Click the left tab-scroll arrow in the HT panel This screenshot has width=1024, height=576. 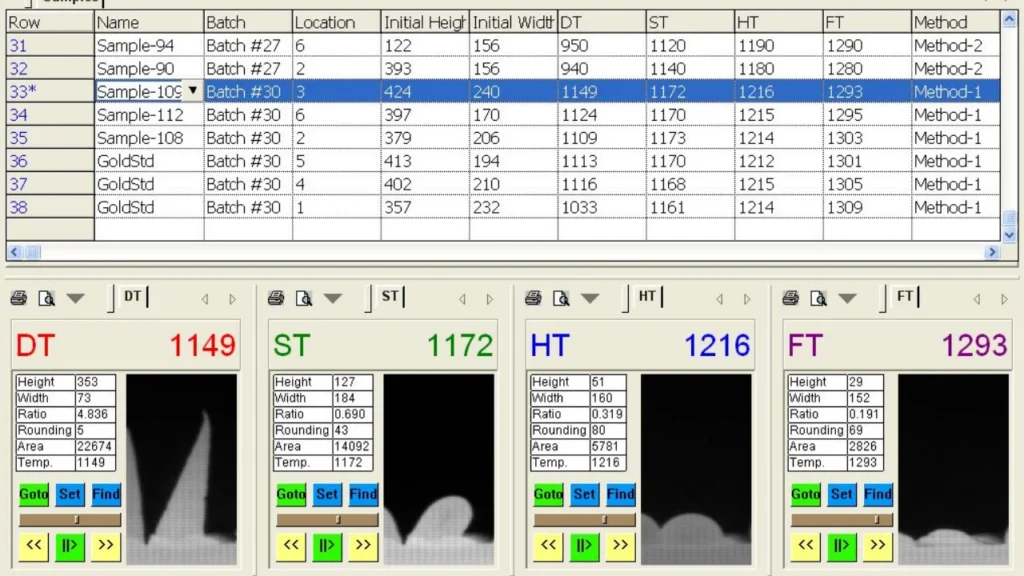720,299
